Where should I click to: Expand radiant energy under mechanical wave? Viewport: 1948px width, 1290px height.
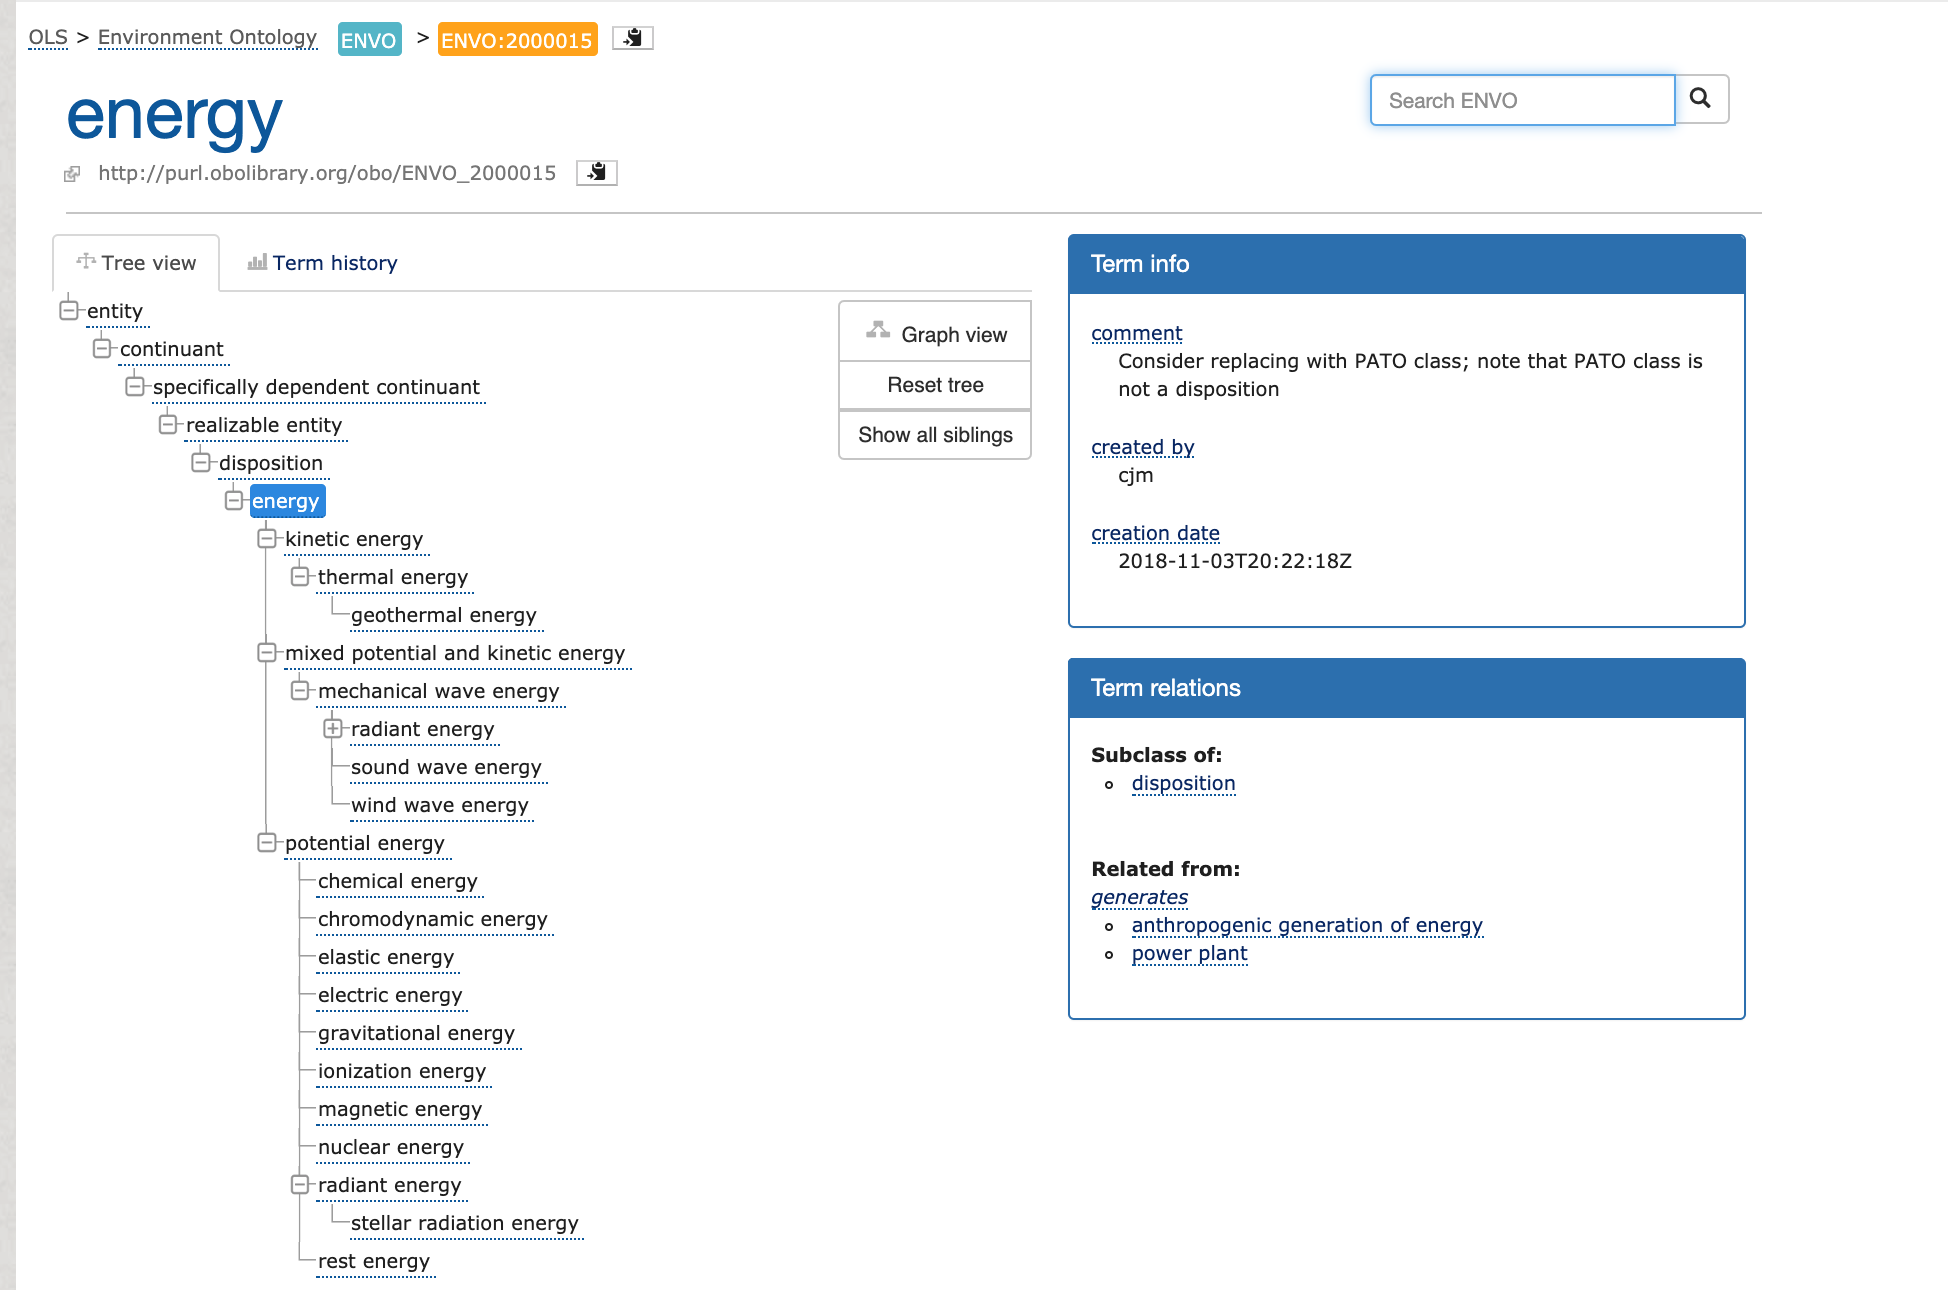(x=332, y=729)
